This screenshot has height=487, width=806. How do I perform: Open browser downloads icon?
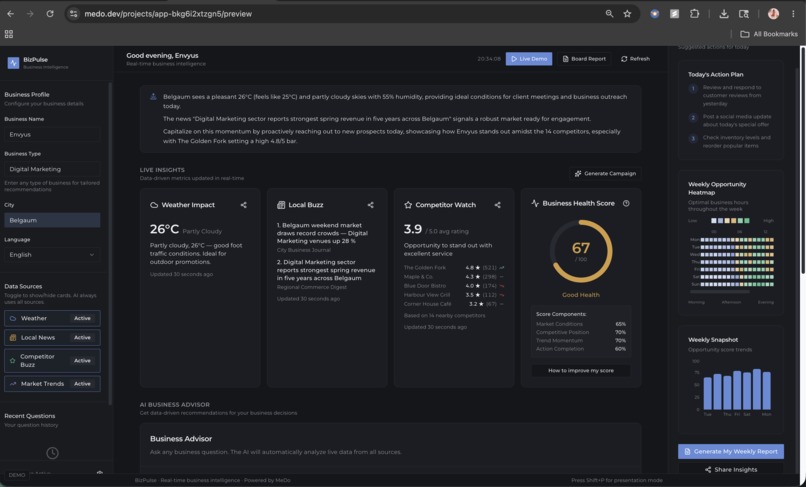pos(724,14)
